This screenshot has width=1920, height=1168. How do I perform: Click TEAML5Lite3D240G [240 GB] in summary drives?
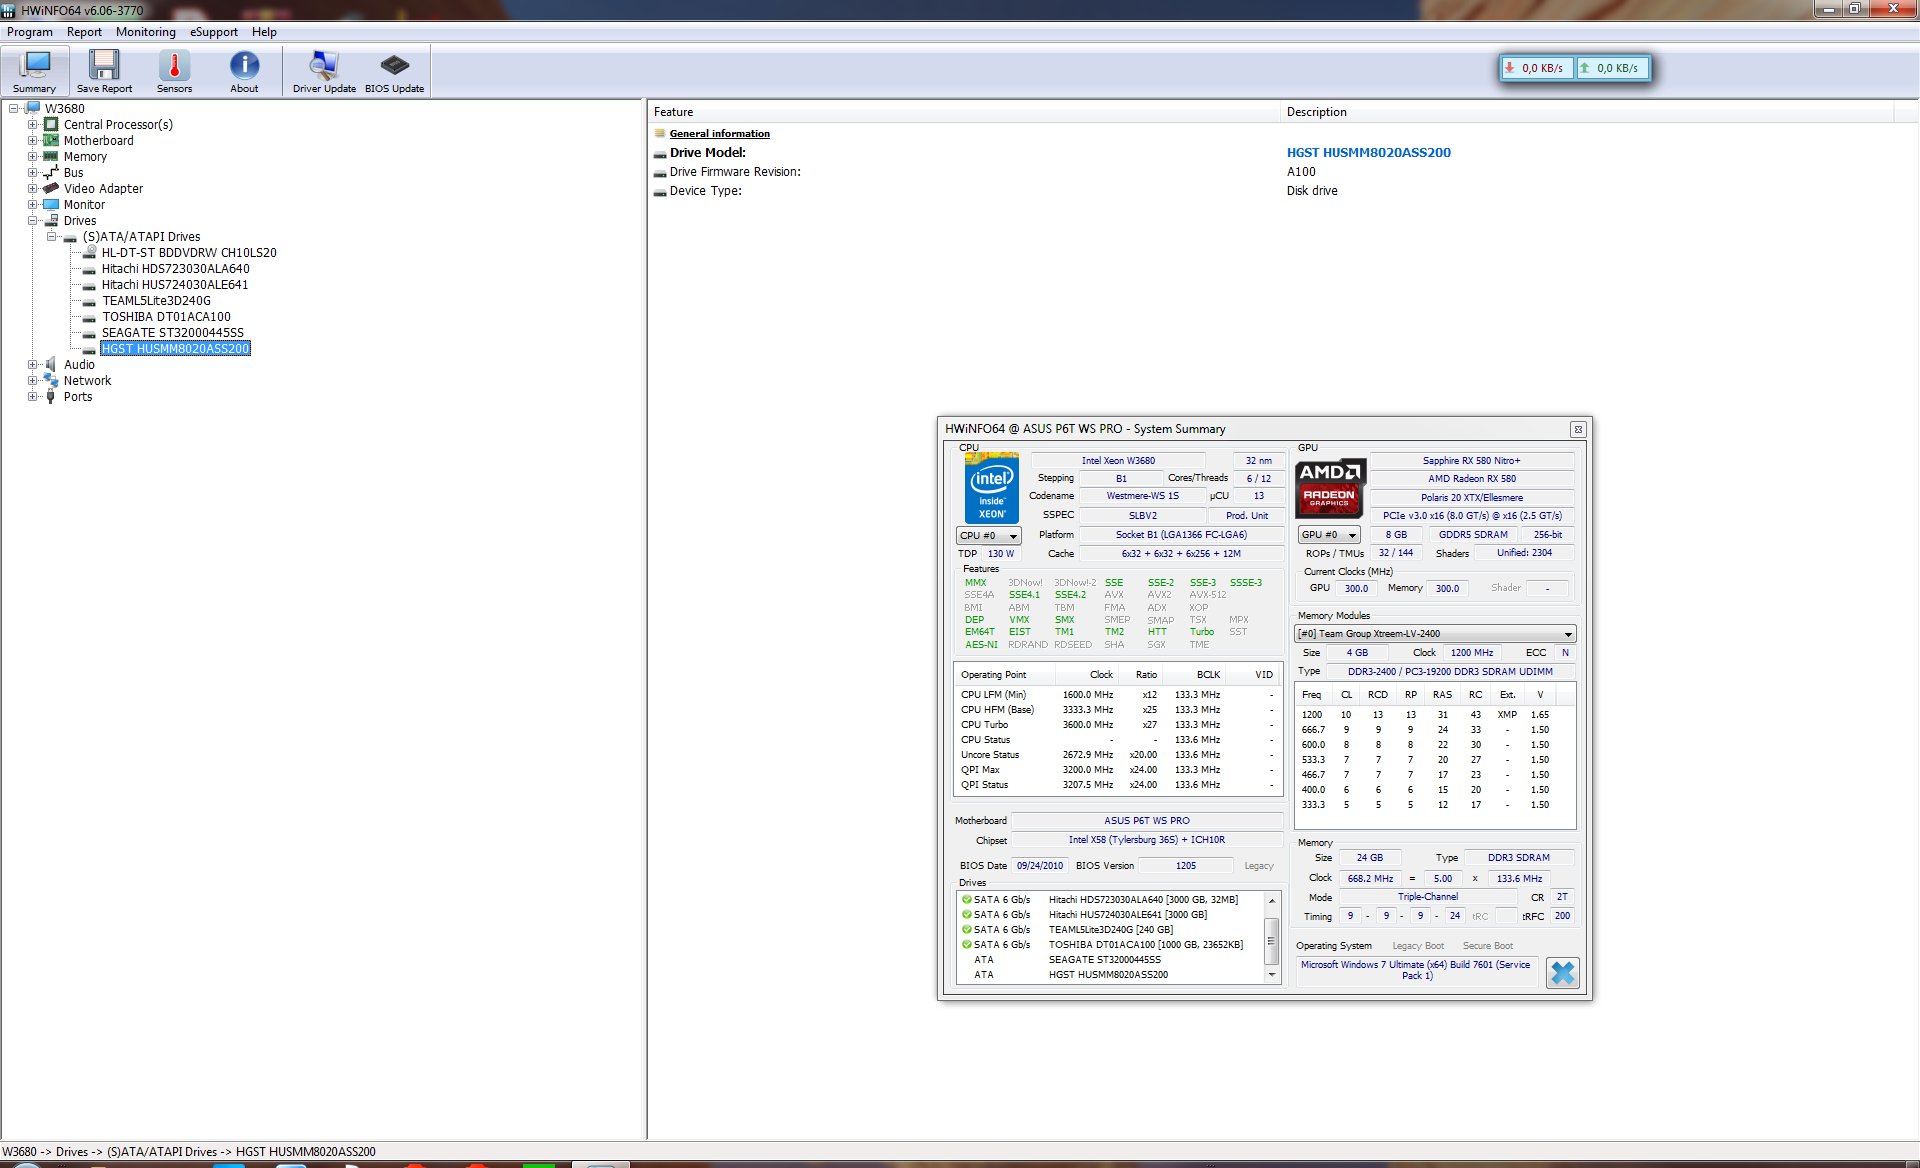tap(1110, 930)
